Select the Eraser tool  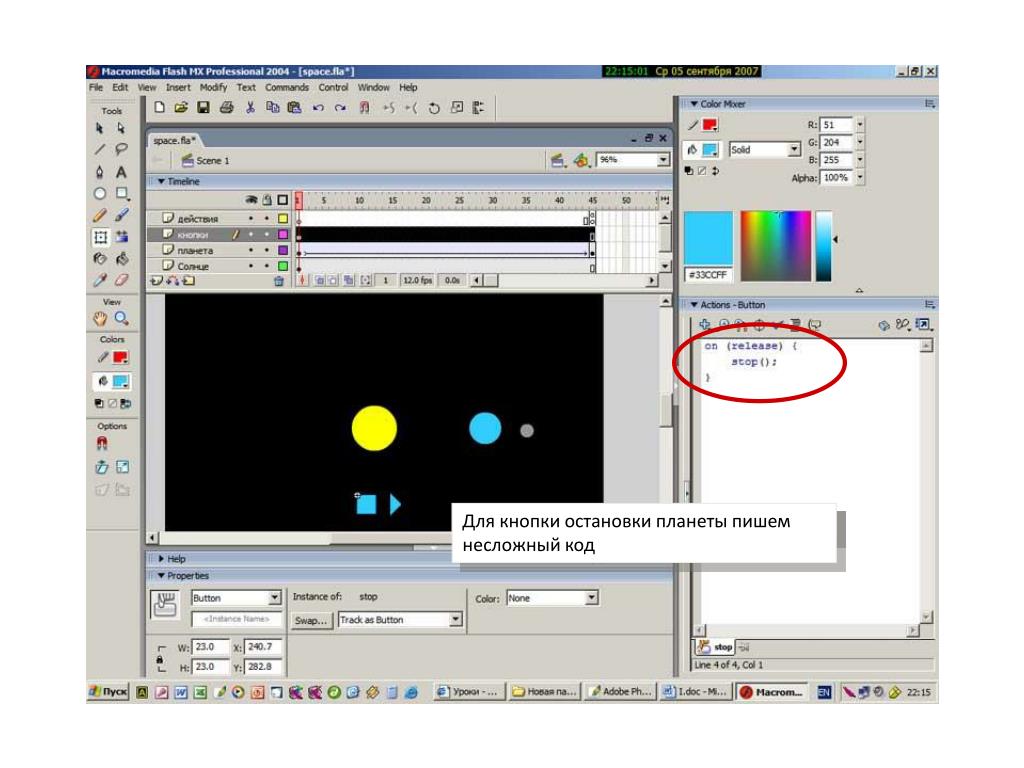coord(121,280)
